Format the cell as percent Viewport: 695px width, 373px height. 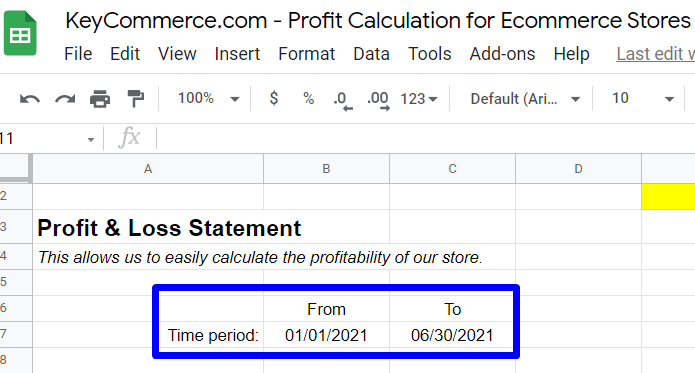[x=308, y=98]
